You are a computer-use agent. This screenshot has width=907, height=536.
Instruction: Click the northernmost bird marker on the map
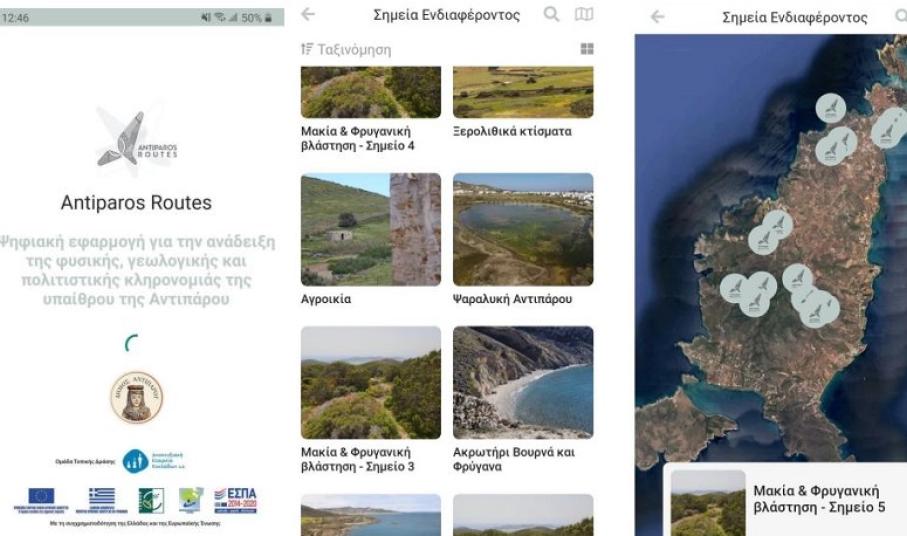(830, 108)
